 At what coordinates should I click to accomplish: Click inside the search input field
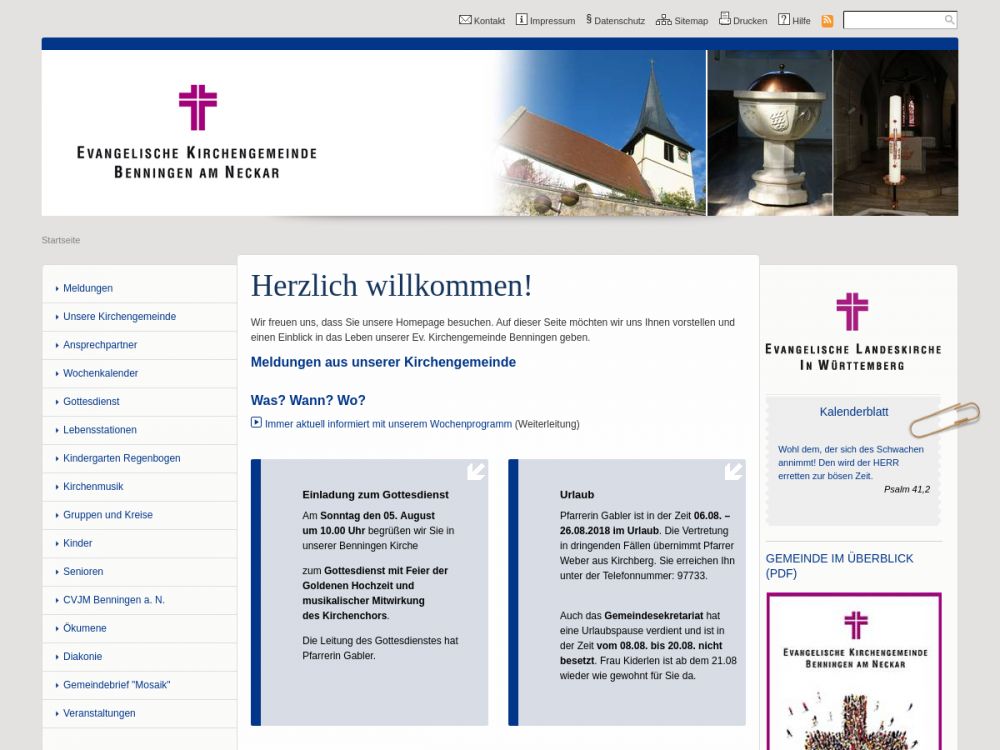tap(892, 20)
